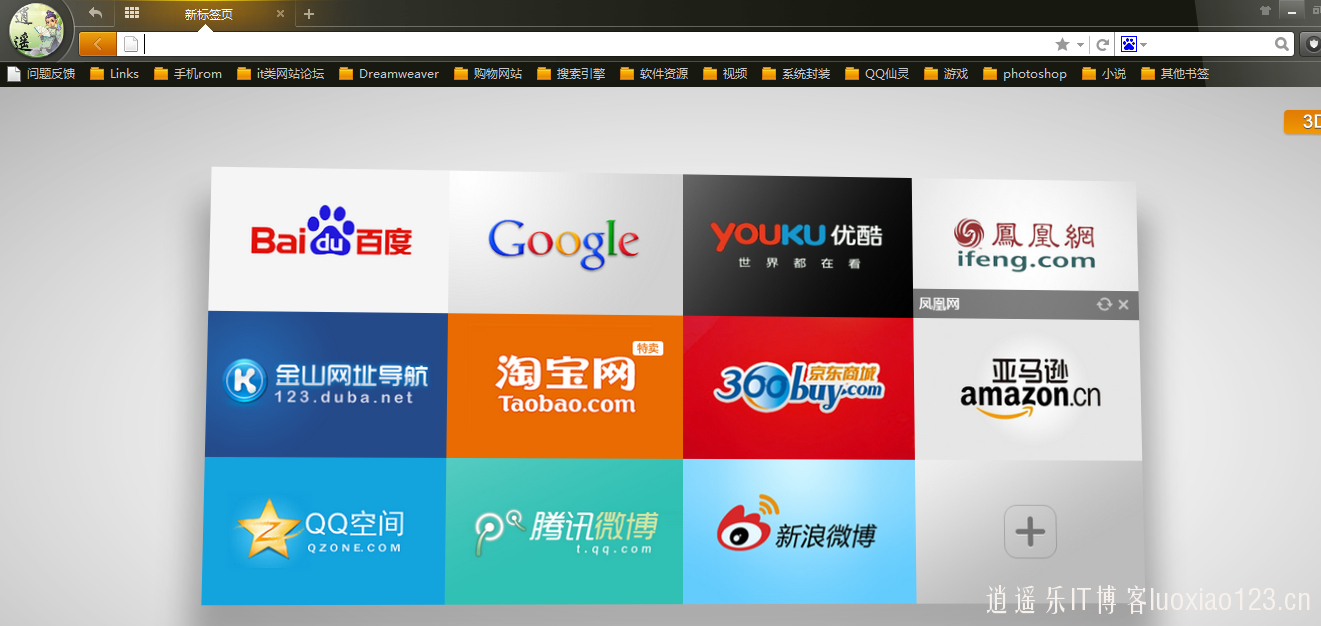Screen dimensions: 1321x626
Task: Open the Links bookmark folder
Action: (x=114, y=73)
